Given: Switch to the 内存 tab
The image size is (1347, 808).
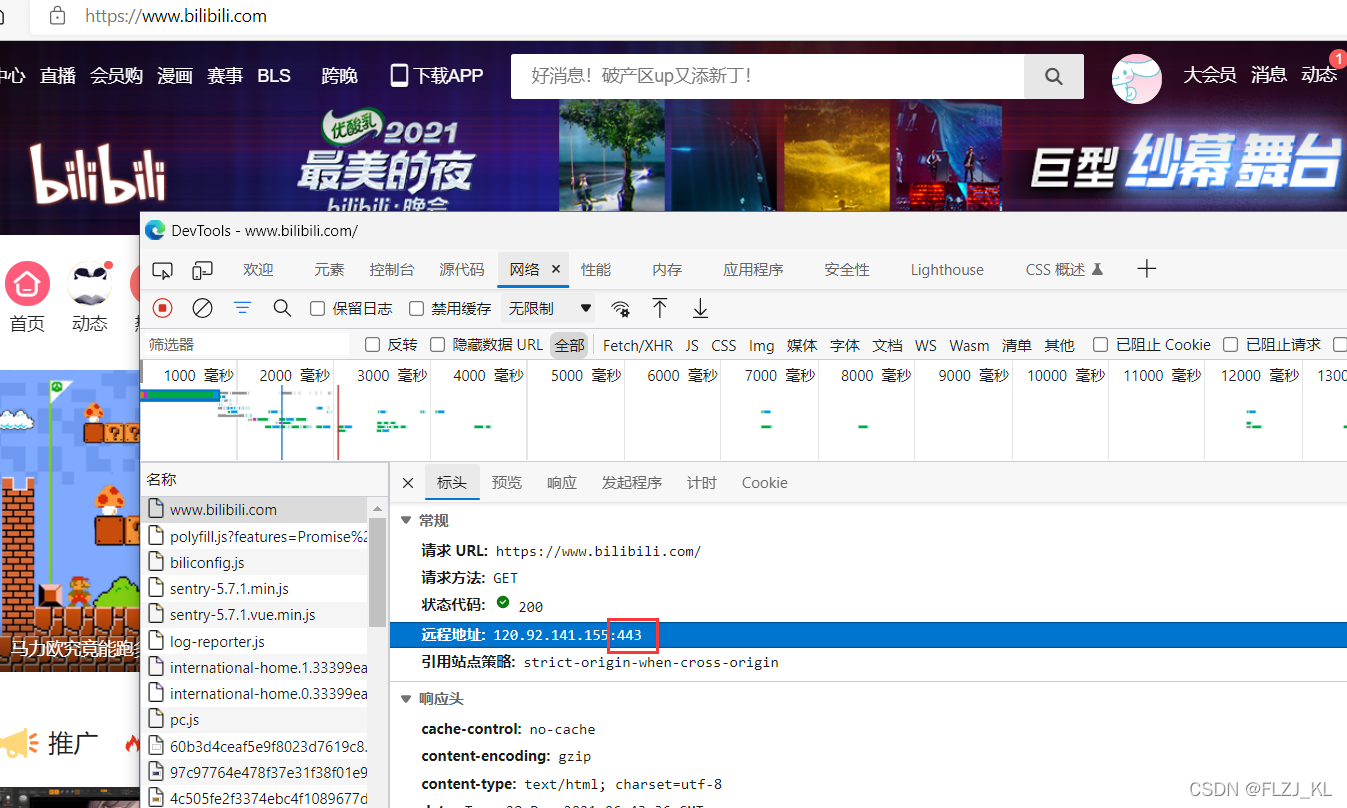Looking at the screenshot, I should coord(667,270).
